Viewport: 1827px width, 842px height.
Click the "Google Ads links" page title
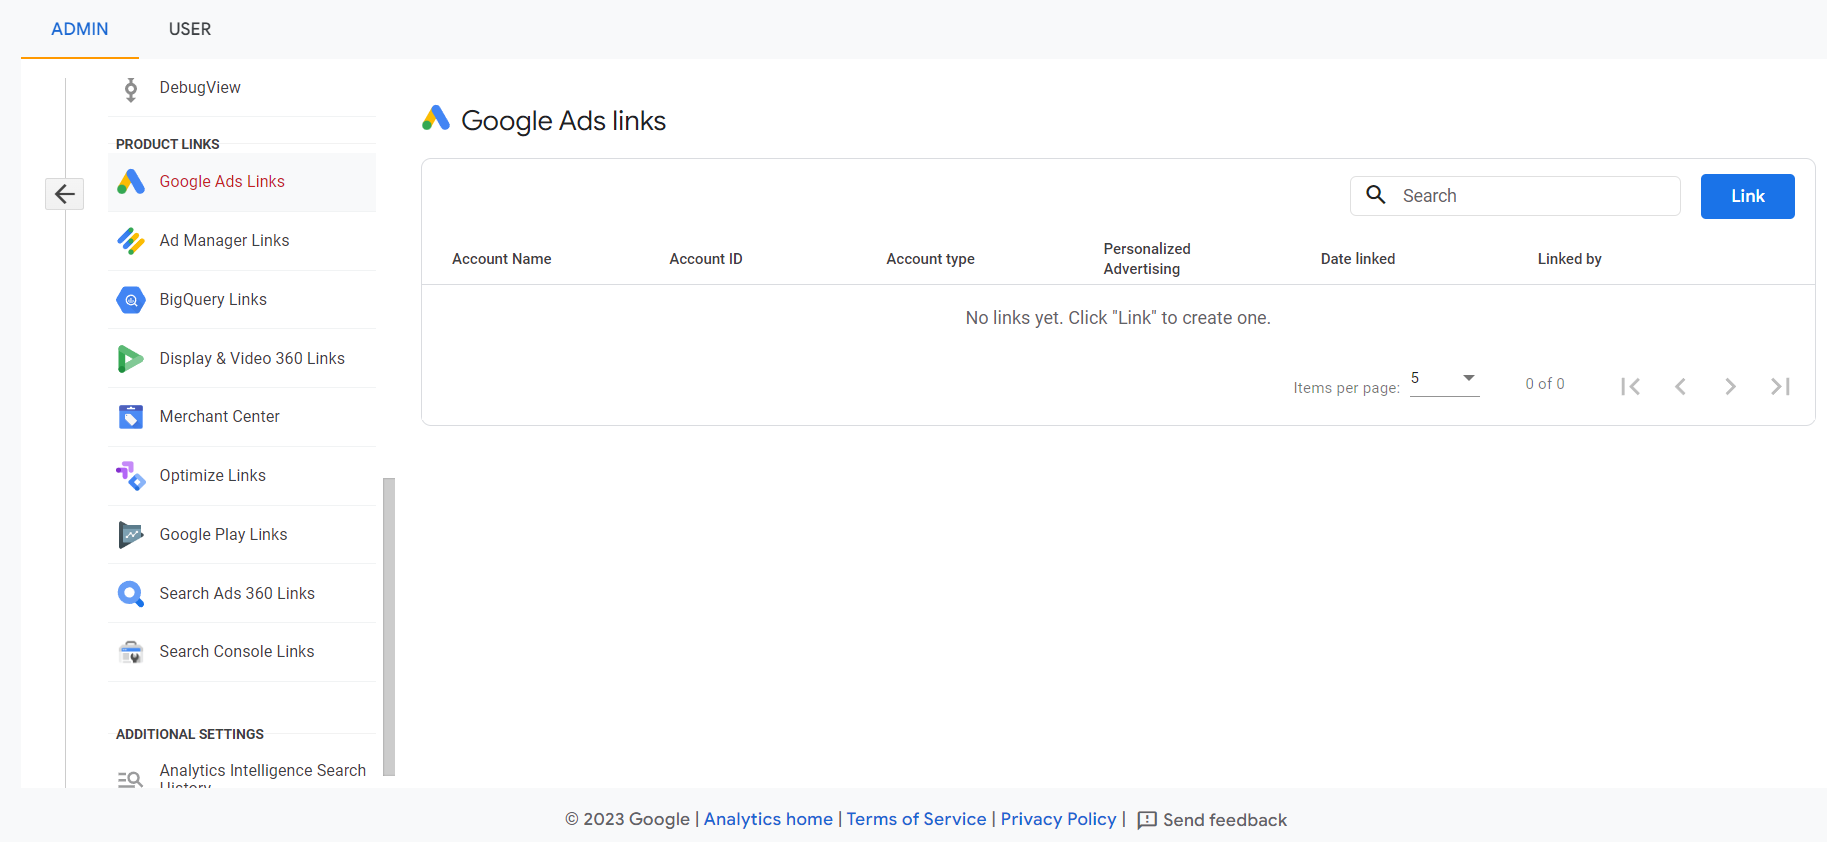click(x=564, y=121)
